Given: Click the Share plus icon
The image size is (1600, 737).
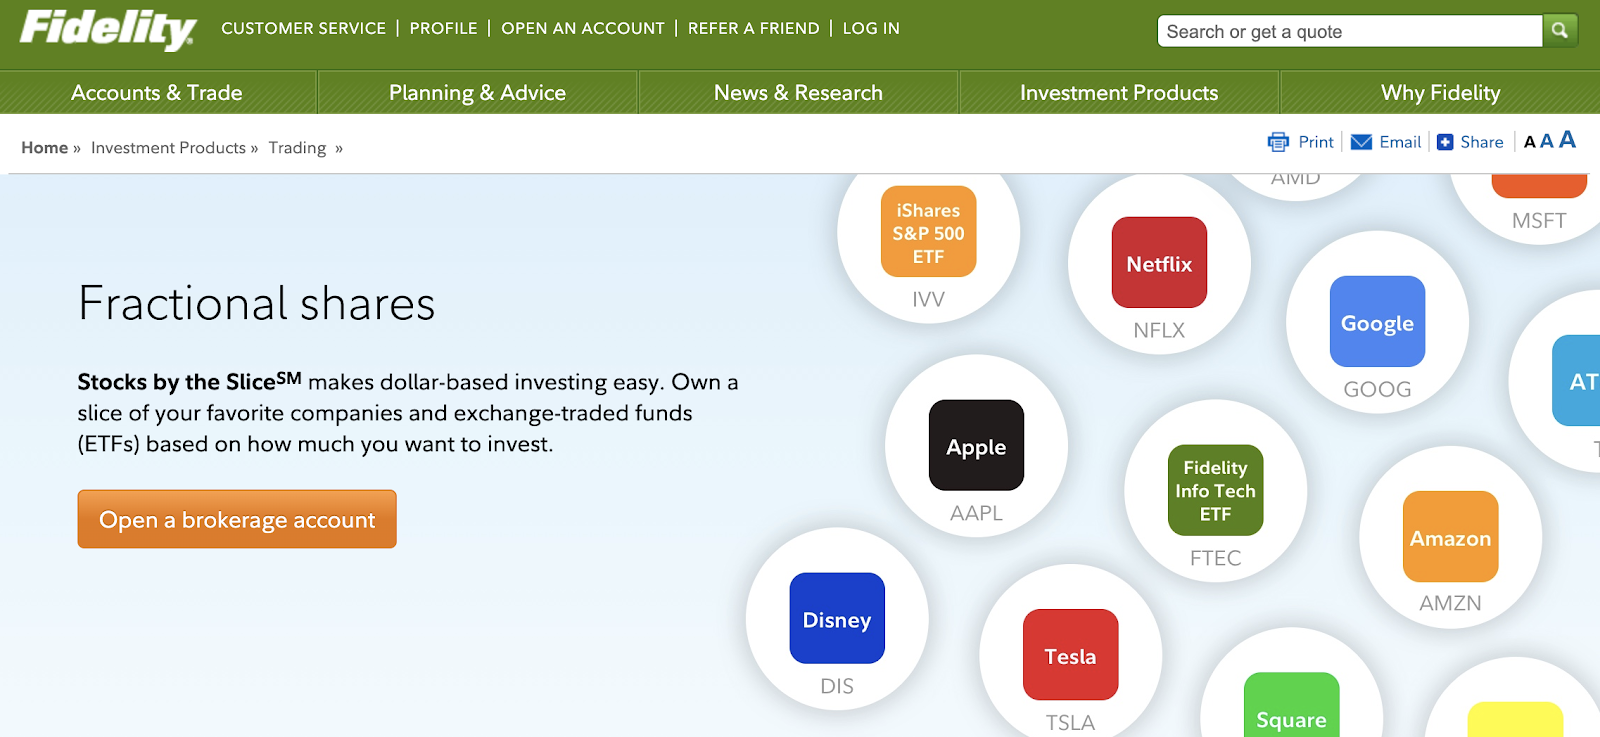Looking at the screenshot, I should [1445, 142].
